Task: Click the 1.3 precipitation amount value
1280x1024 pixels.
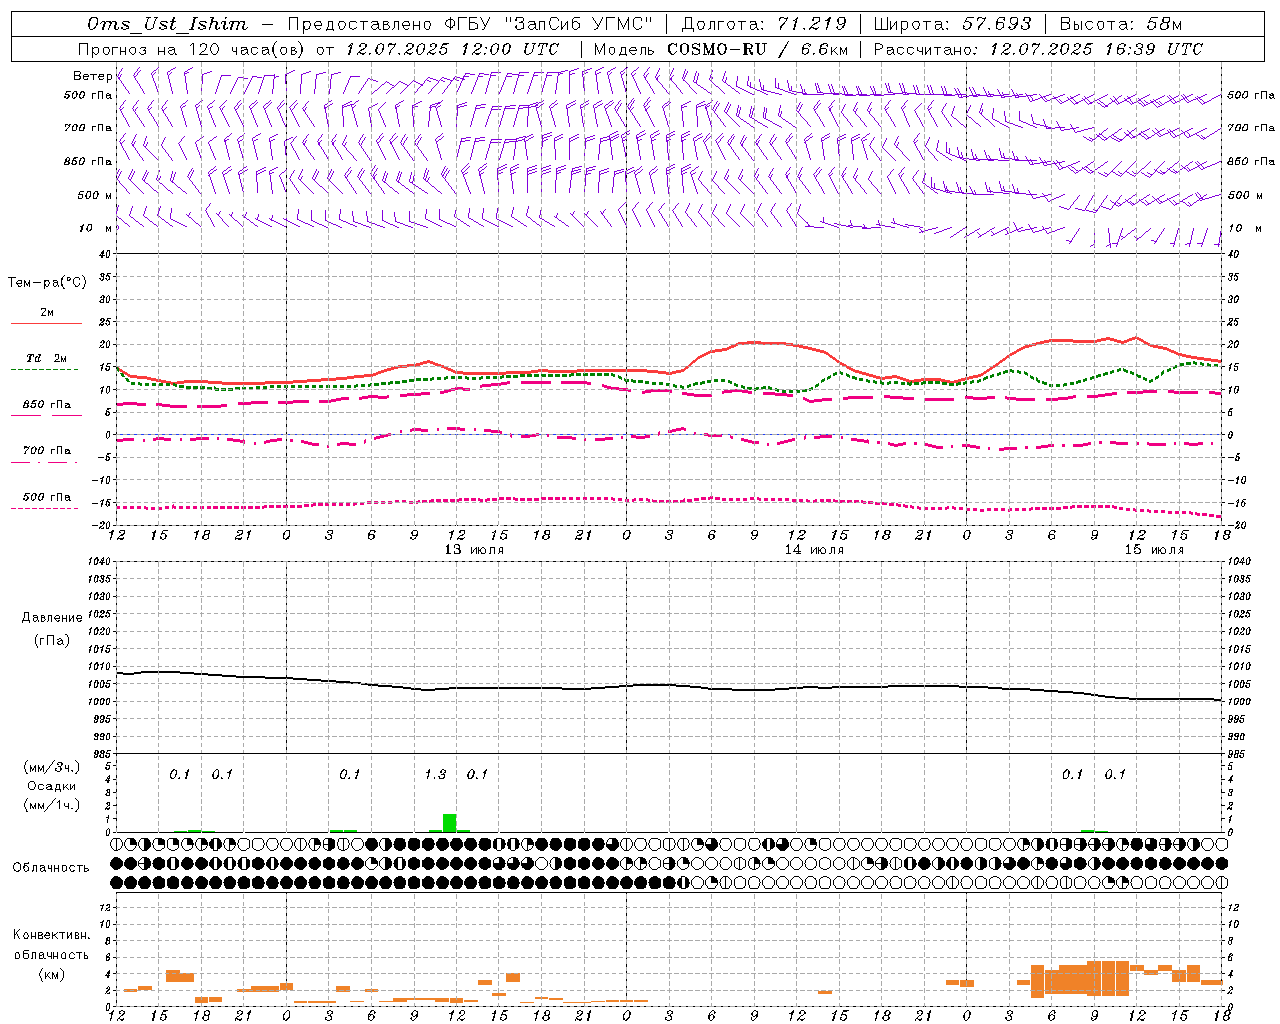Action: click(x=435, y=774)
